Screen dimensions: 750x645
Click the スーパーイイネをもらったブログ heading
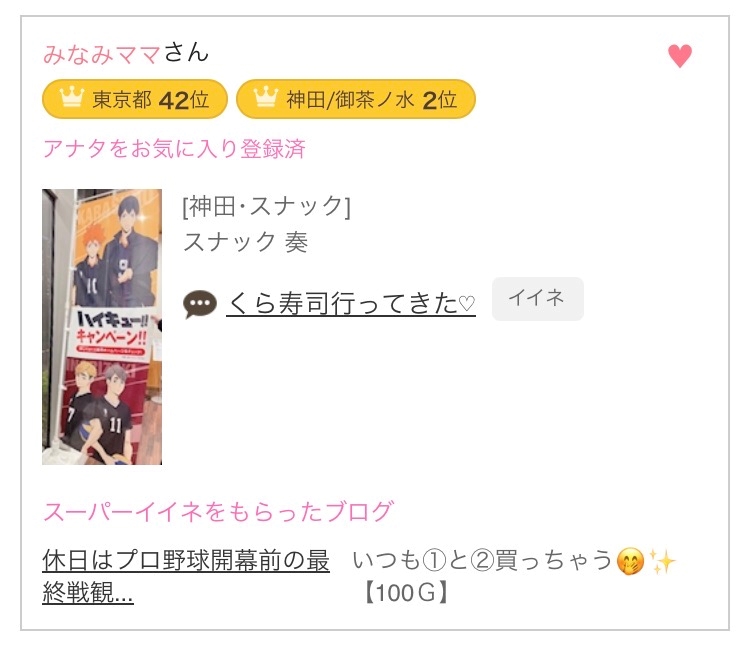[x=219, y=512]
